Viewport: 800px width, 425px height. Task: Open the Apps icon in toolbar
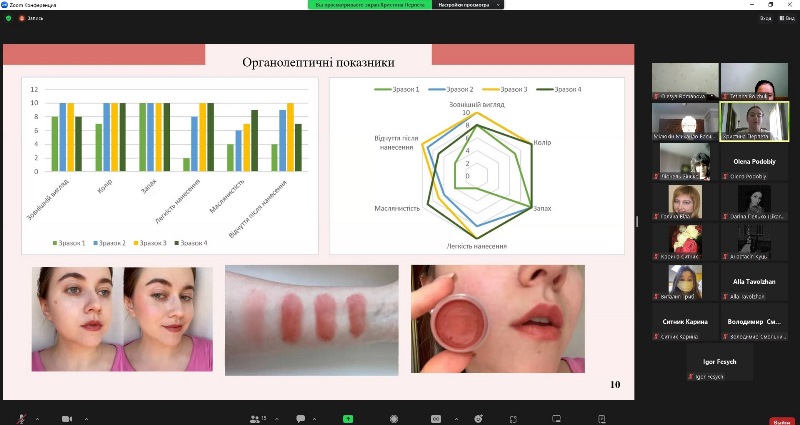click(x=513, y=419)
